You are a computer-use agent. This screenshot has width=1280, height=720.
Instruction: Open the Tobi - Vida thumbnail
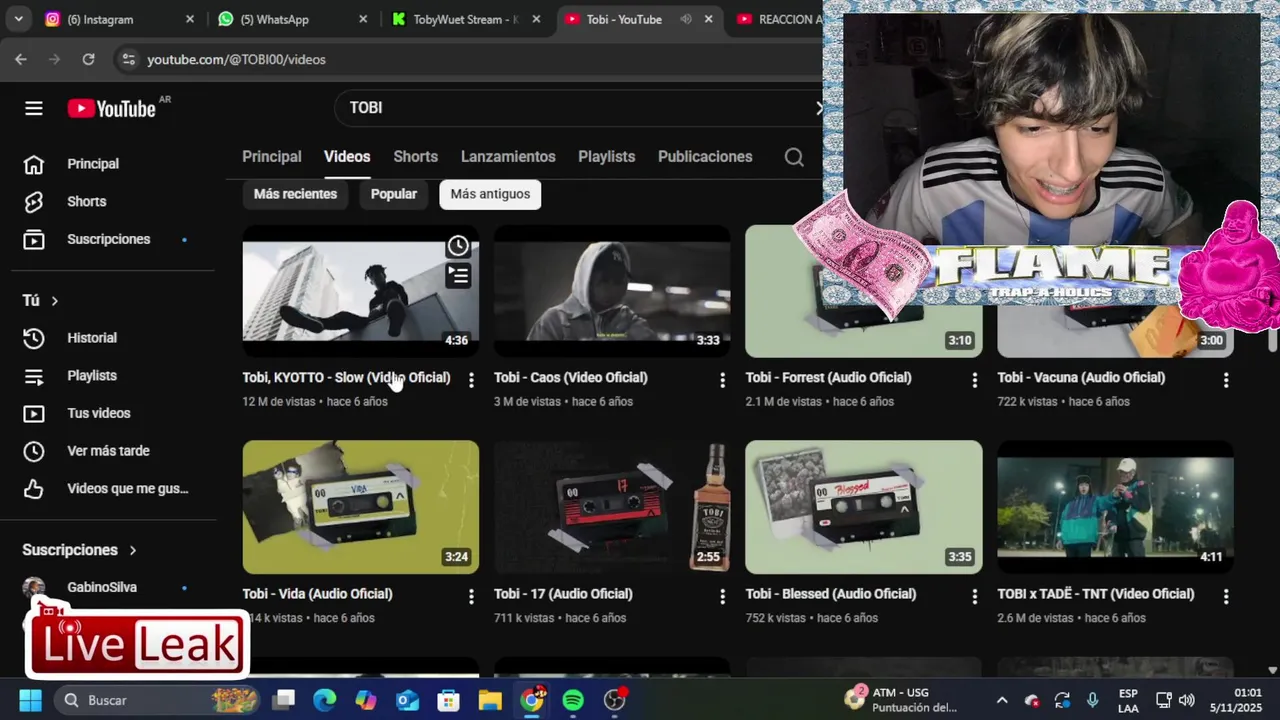pyautogui.click(x=361, y=507)
